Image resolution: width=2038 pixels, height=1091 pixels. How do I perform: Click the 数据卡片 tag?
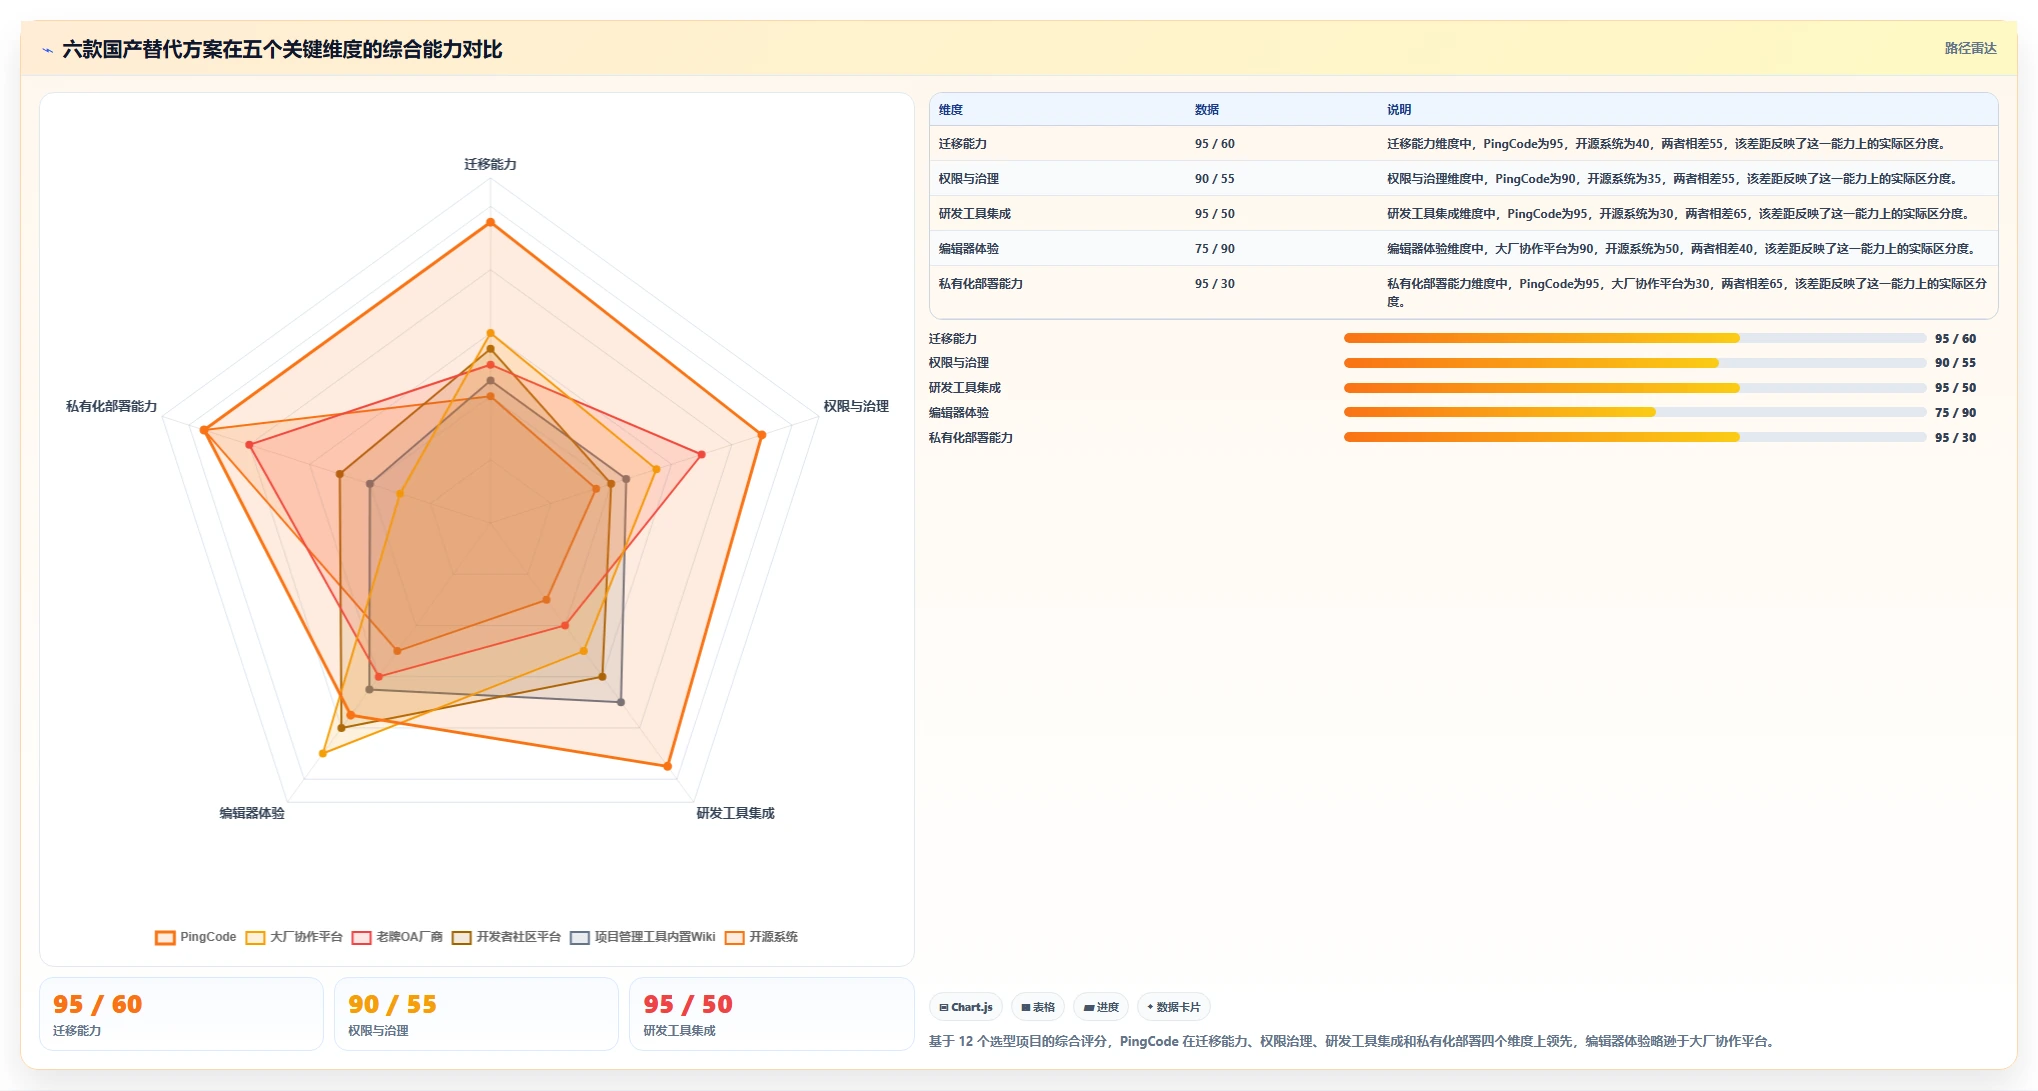pyautogui.click(x=1174, y=1007)
